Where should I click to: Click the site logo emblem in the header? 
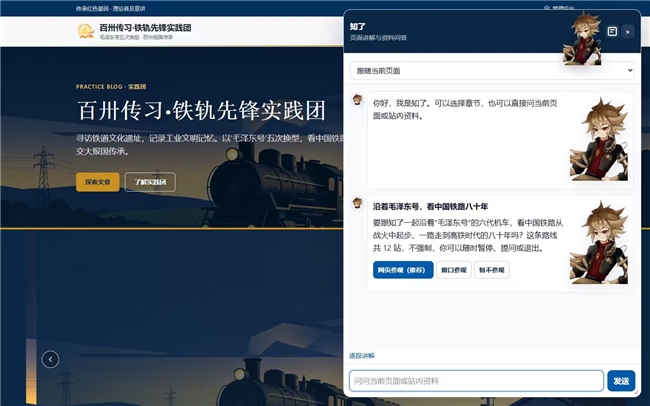tap(85, 31)
